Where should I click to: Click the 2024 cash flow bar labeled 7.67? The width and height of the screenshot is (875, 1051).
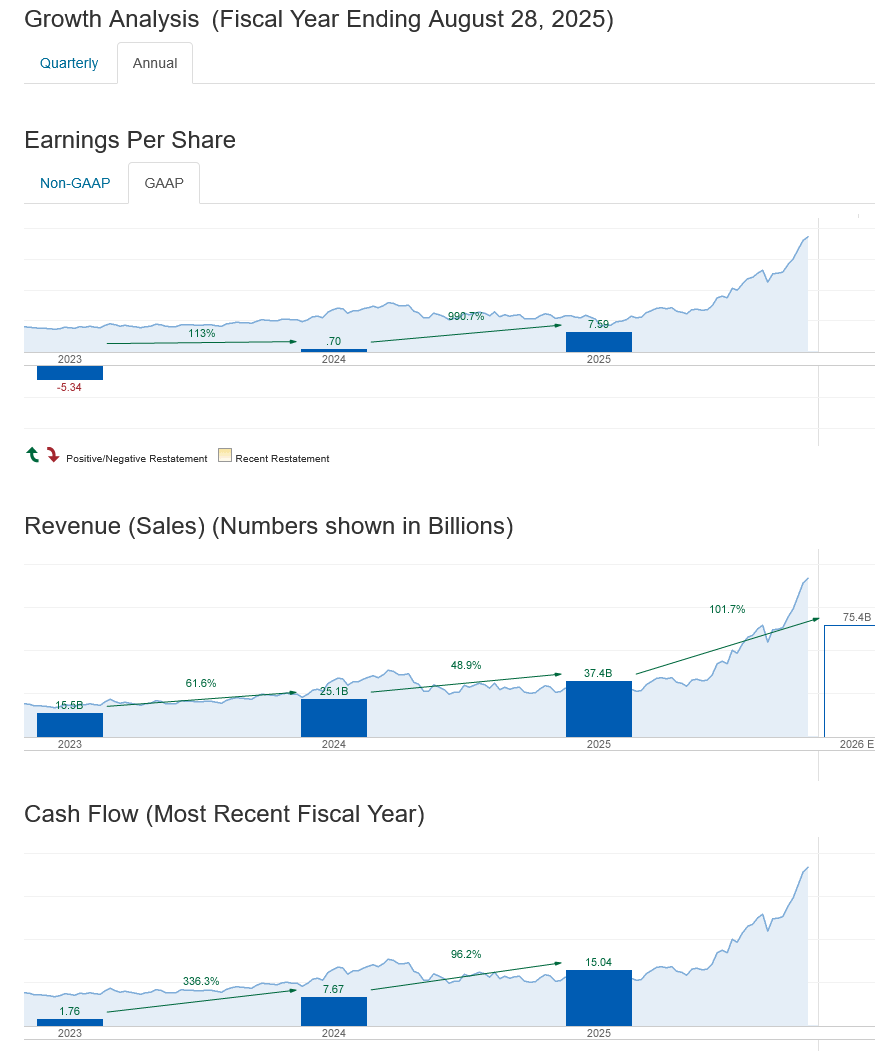(x=334, y=1011)
